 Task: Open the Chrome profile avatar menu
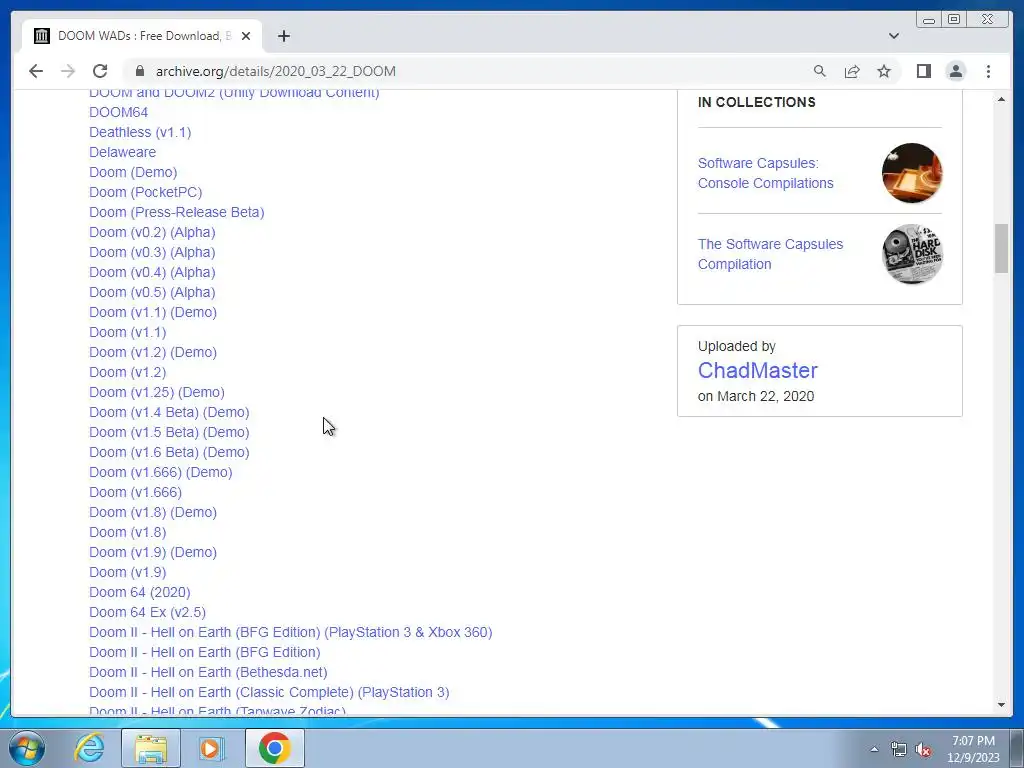(955, 71)
